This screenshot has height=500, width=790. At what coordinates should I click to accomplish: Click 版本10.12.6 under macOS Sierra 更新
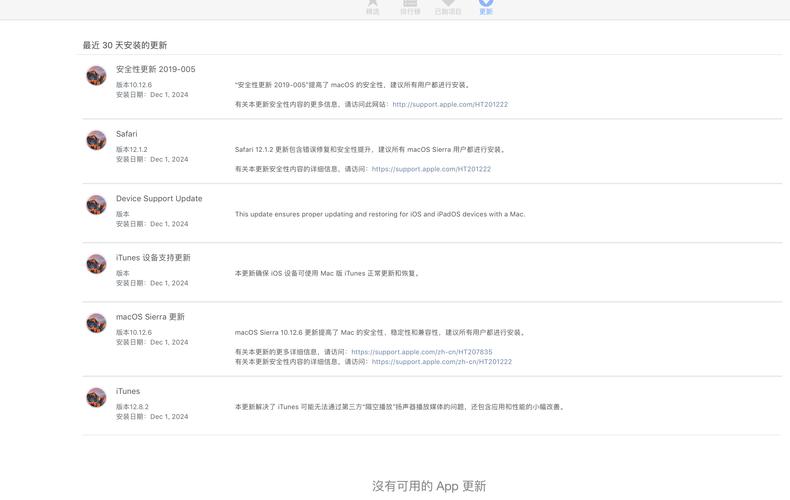point(134,332)
